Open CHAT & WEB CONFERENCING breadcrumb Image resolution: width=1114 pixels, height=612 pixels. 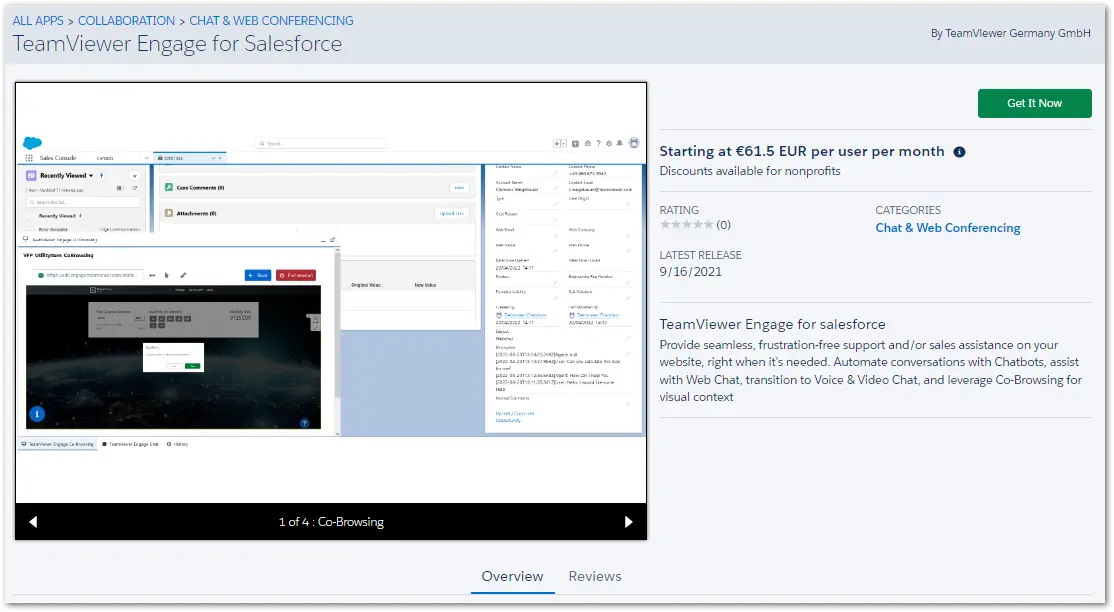click(271, 21)
